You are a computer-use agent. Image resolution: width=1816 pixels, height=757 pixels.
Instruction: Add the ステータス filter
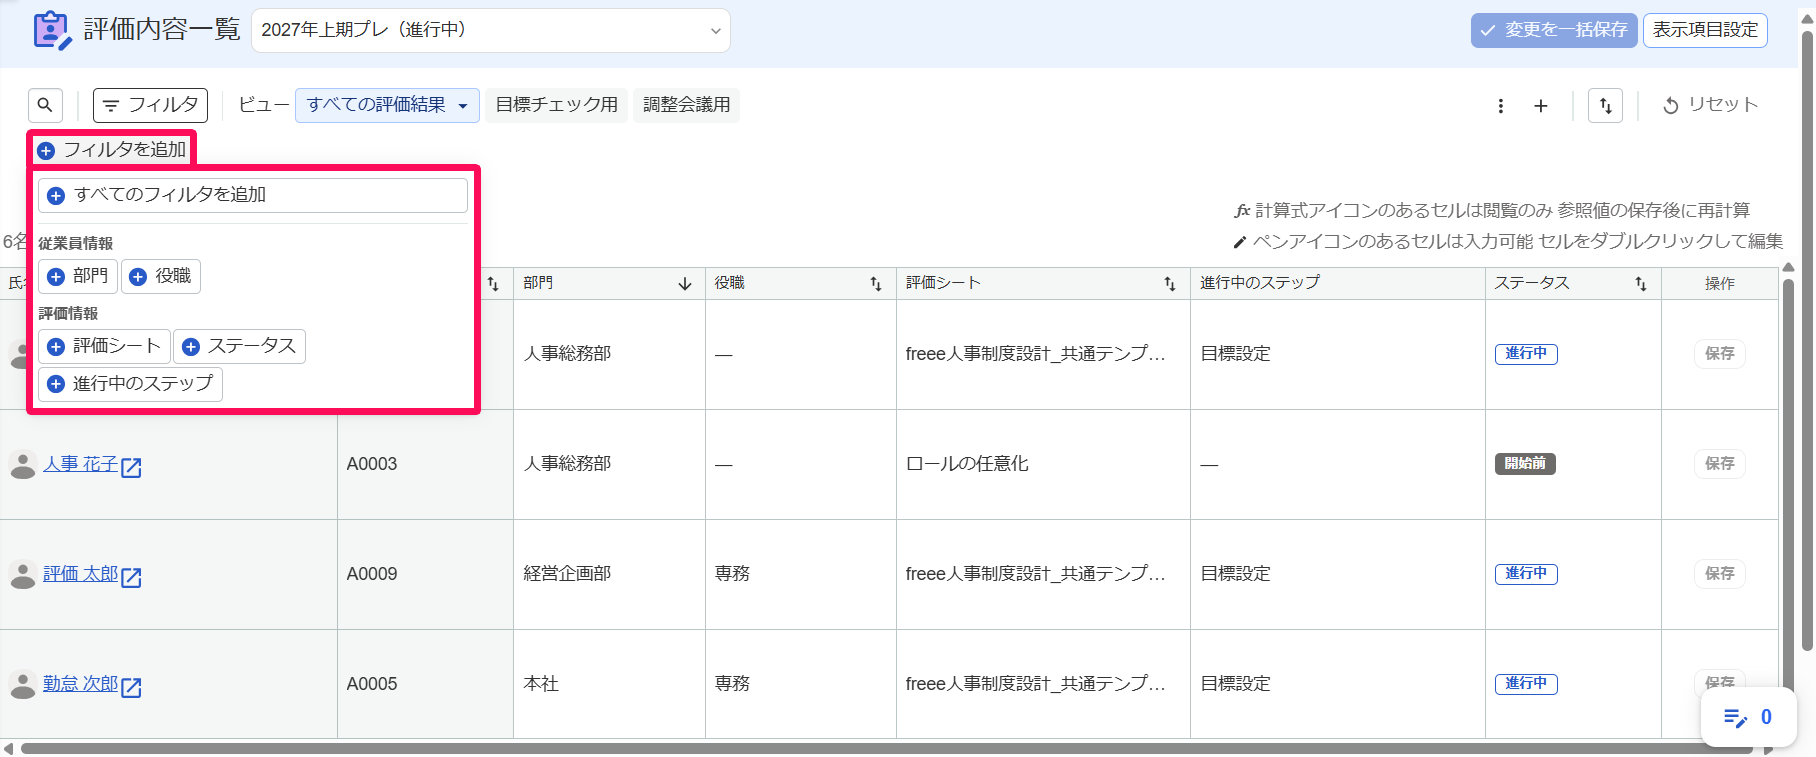(x=239, y=346)
